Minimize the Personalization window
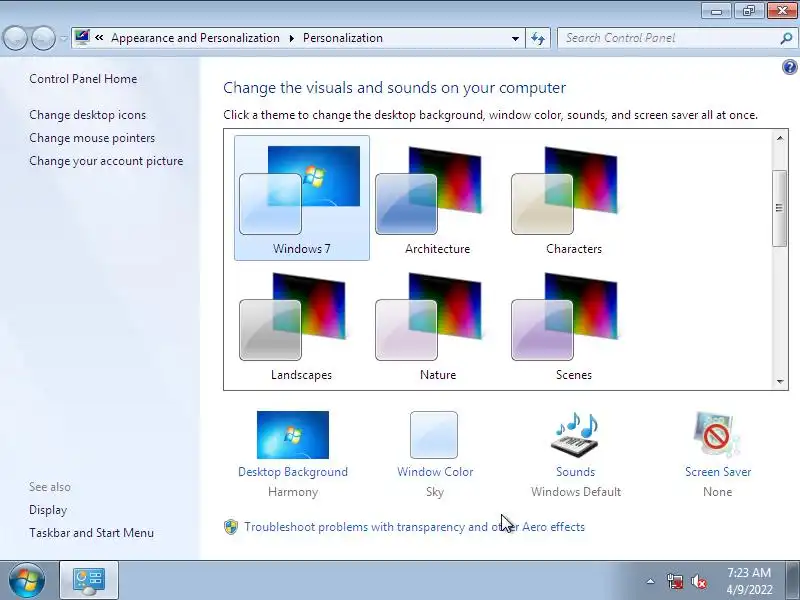This screenshot has height=600, width=800. coord(716,11)
